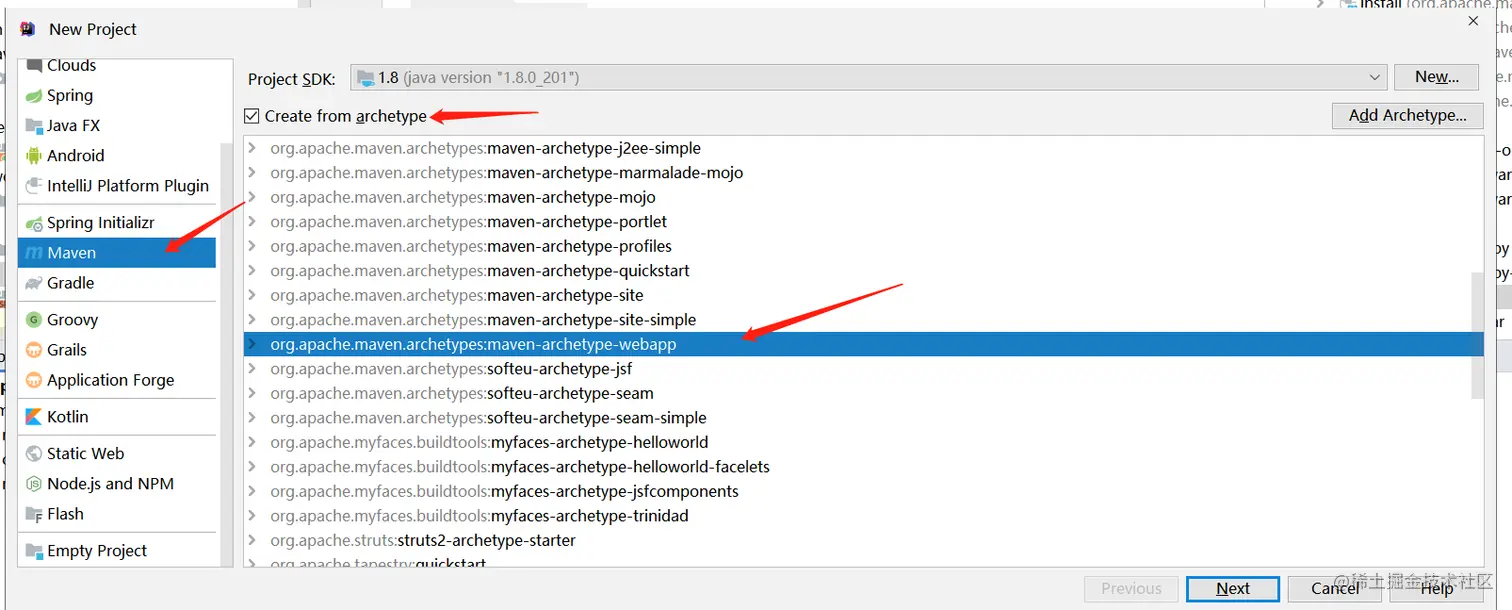Select softeu-archetype-seam archetype
This screenshot has width=1512, height=610.
click(864, 393)
